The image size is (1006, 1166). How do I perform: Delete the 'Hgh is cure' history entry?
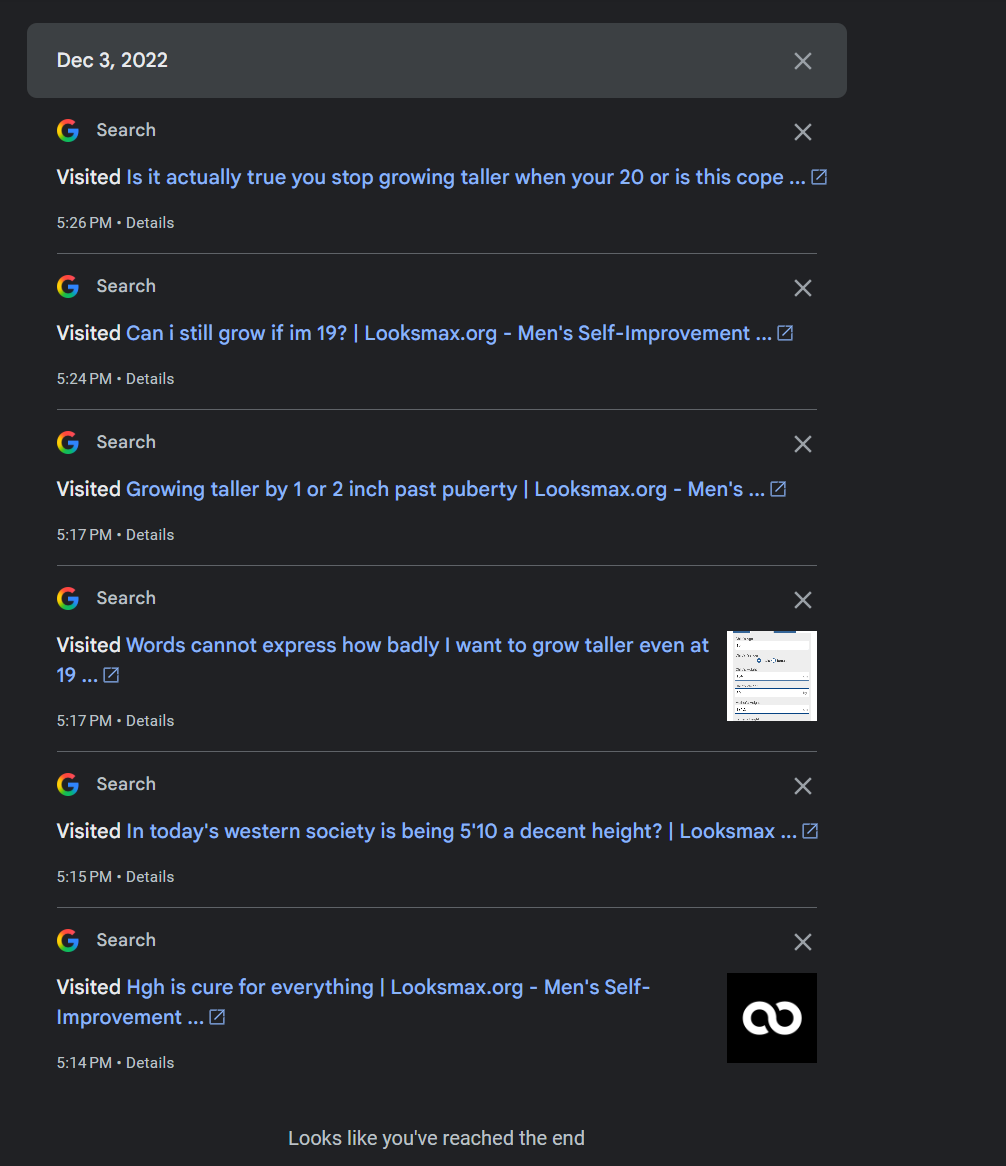[802, 942]
